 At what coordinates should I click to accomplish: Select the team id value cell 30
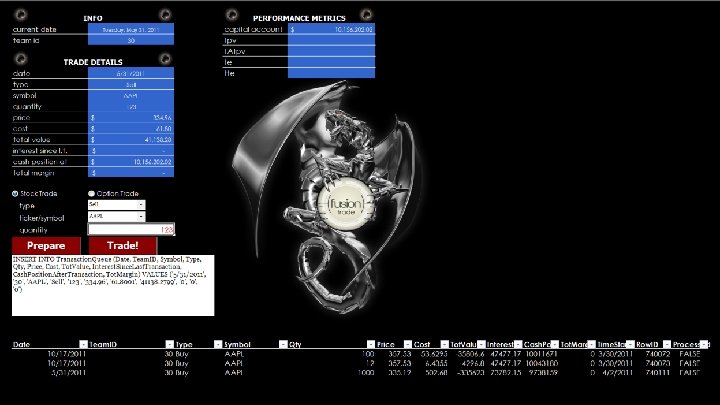coord(131,40)
